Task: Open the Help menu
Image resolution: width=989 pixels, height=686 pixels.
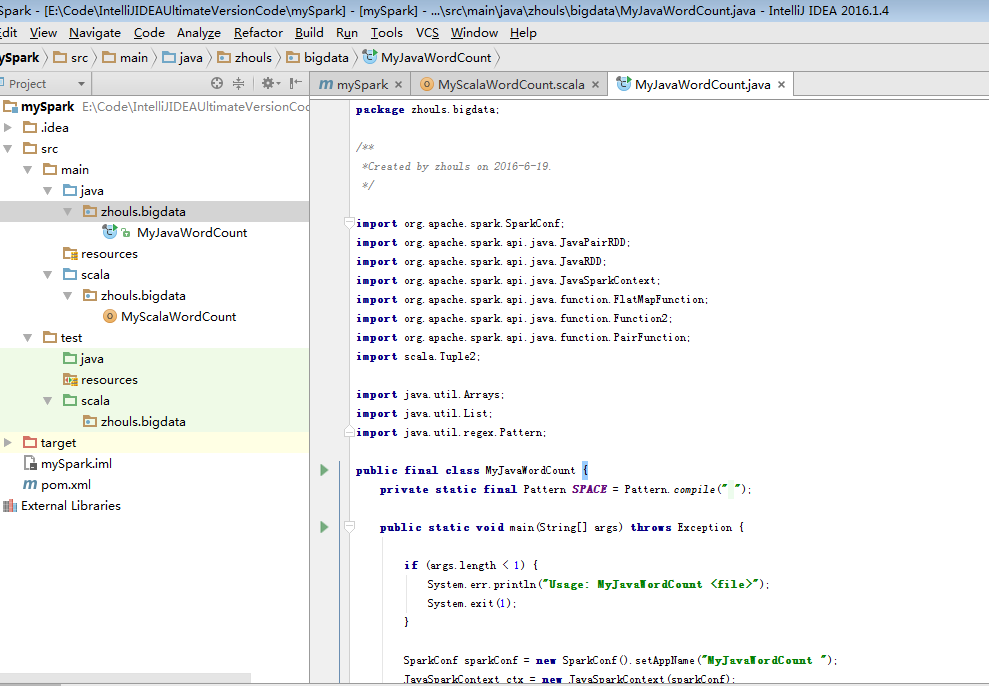Action: click(x=523, y=33)
